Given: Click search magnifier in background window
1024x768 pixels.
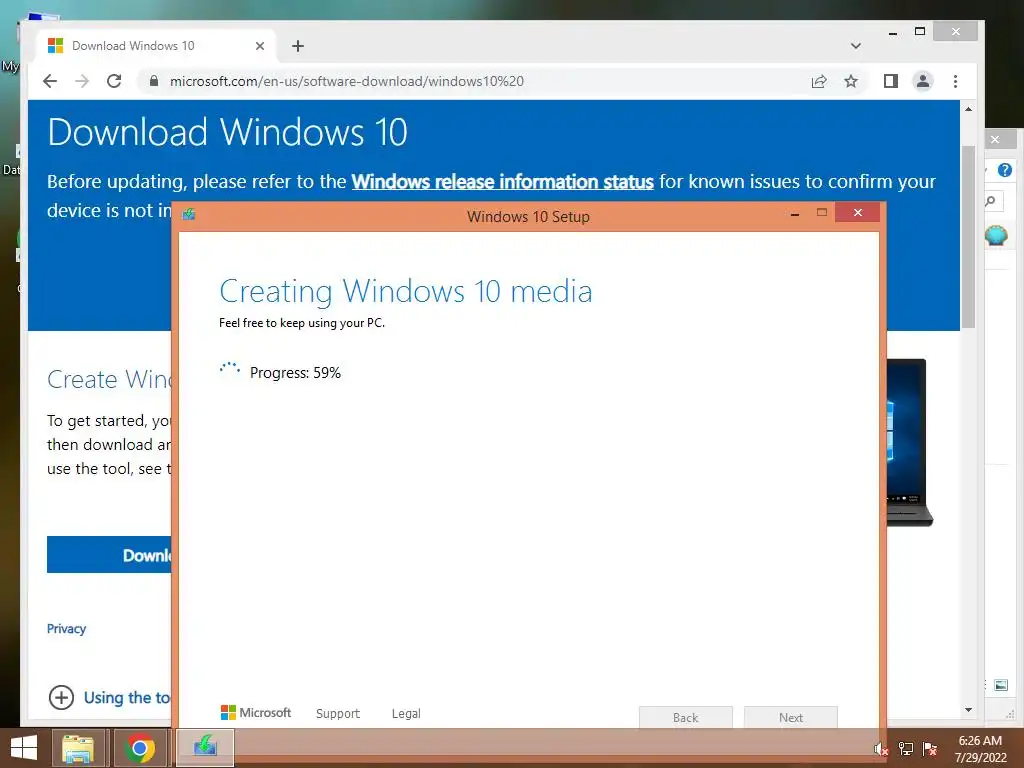Looking at the screenshot, I should (x=991, y=200).
